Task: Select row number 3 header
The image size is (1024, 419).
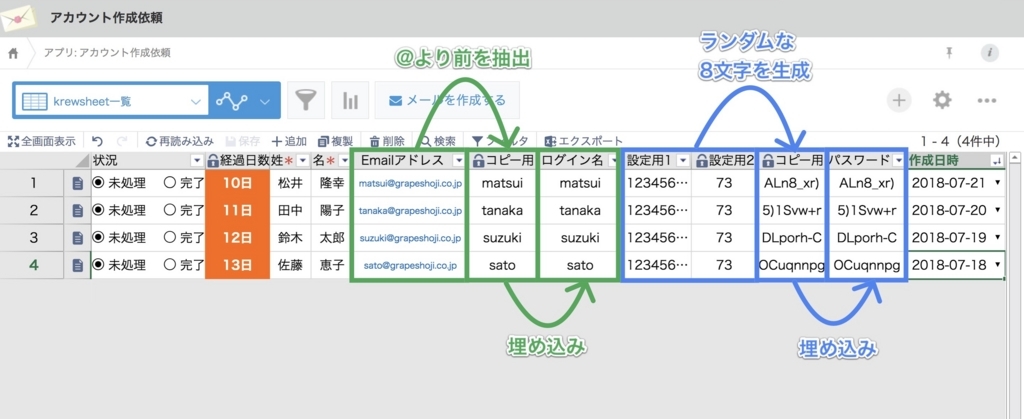Action: coord(33,238)
